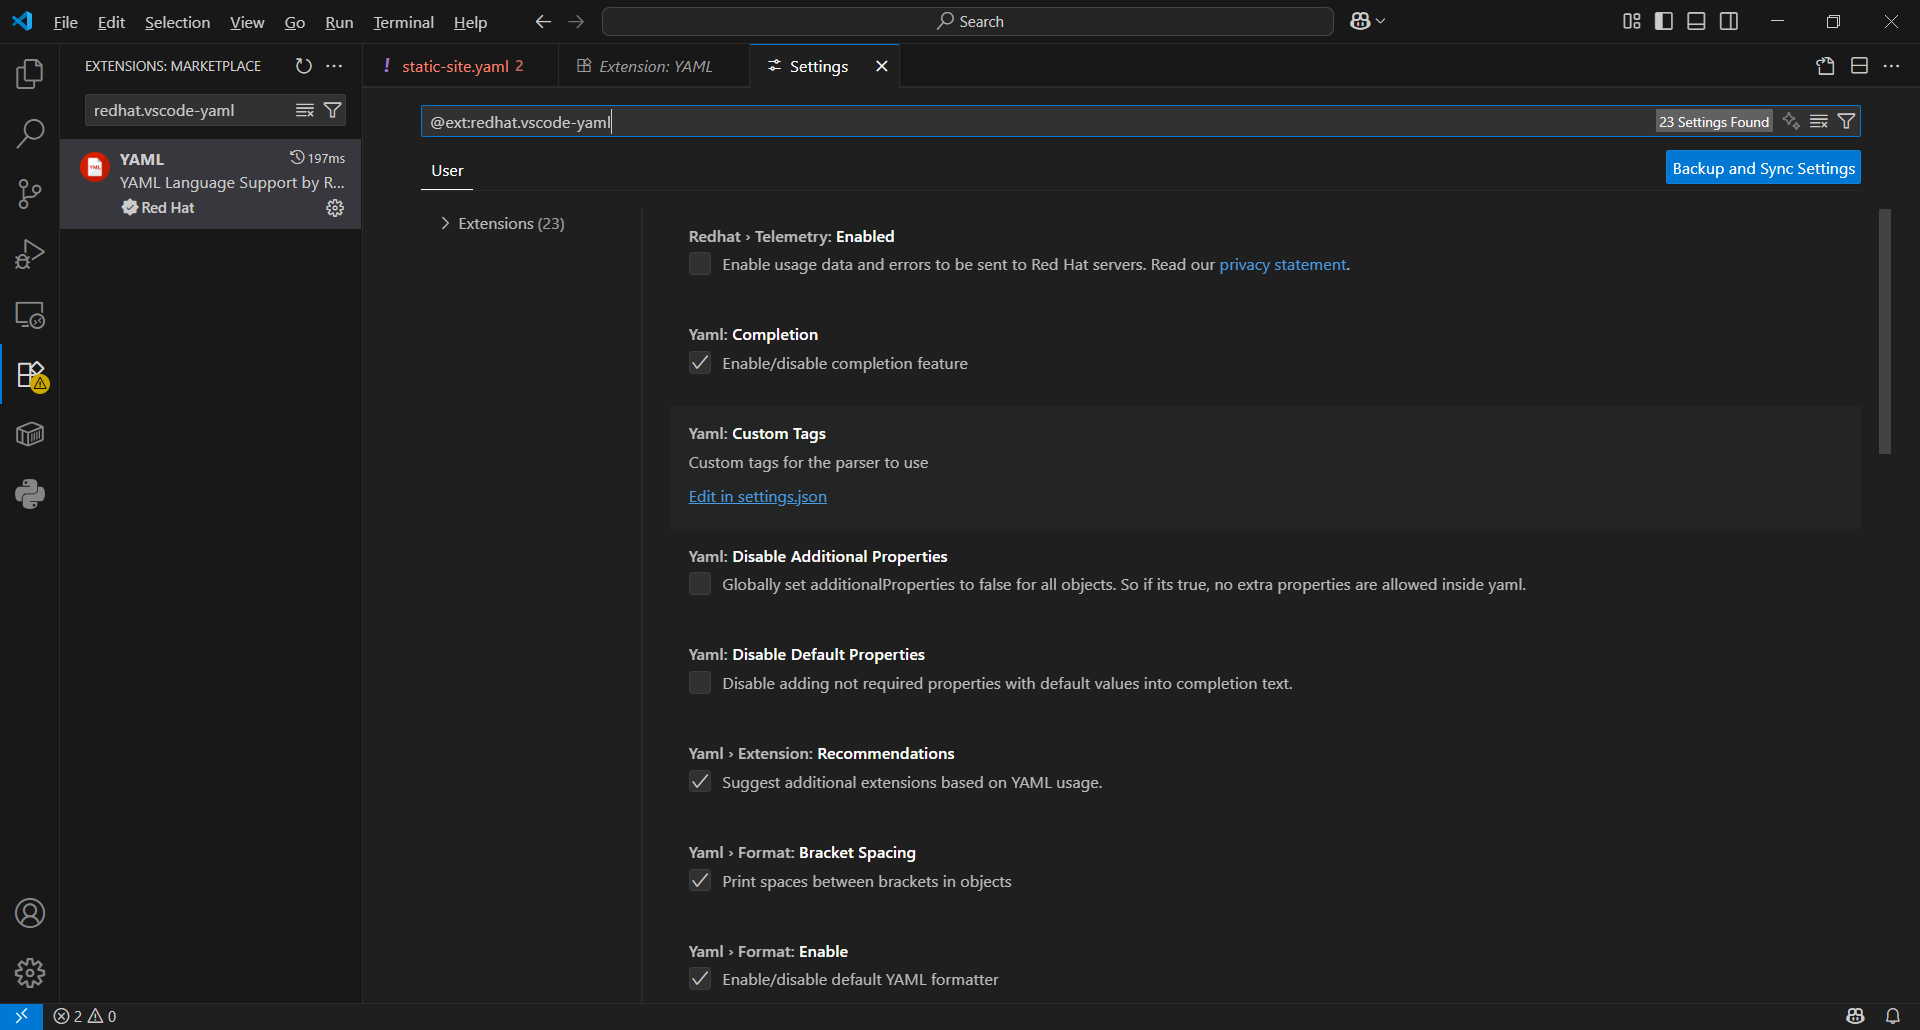
Task: Click the Open Settings (JSON) icon
Action: [1825, 66]
